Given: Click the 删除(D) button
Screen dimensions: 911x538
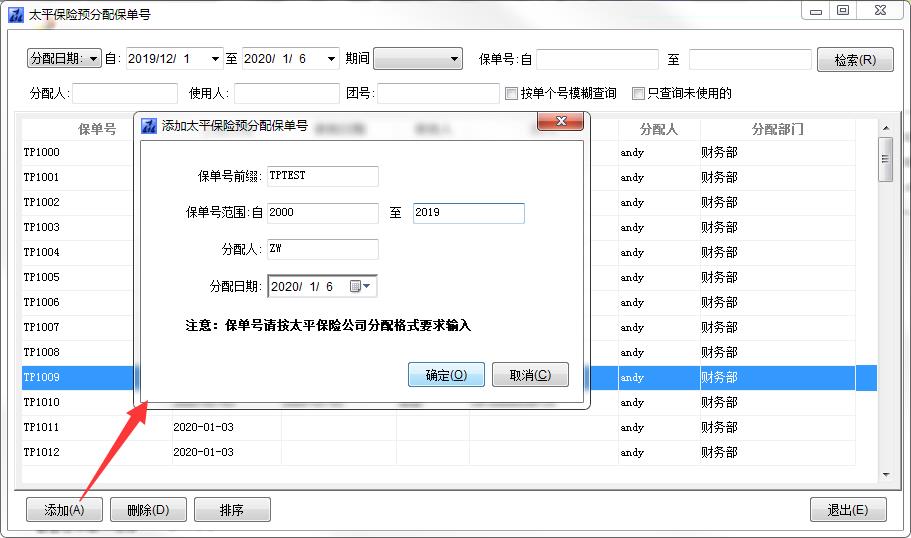Looking at the screenshot, I should tap(148, 510).
